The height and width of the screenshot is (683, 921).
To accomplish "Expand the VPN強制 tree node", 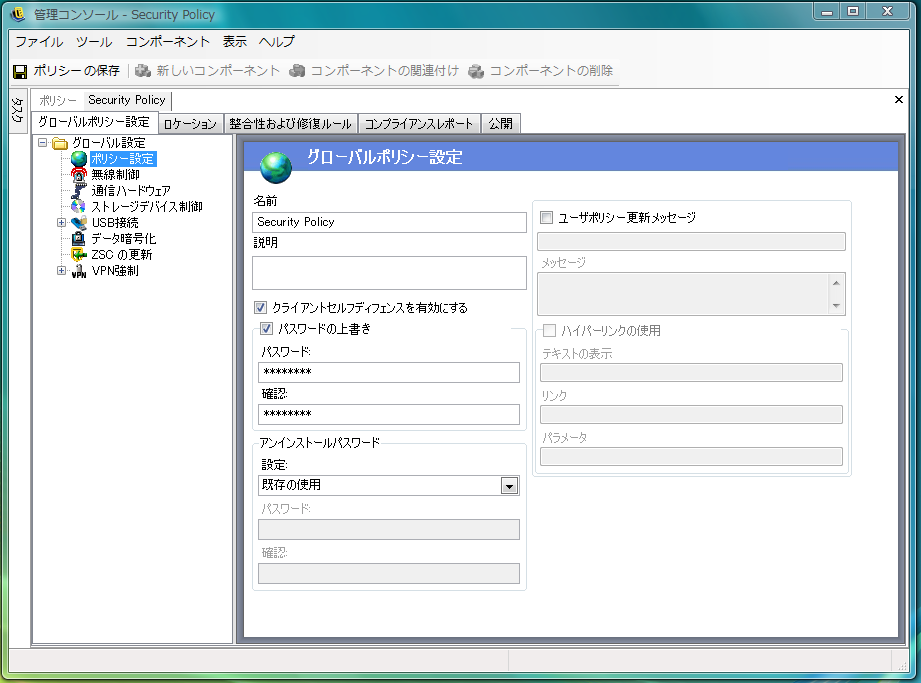I will (x=61, y=270).
